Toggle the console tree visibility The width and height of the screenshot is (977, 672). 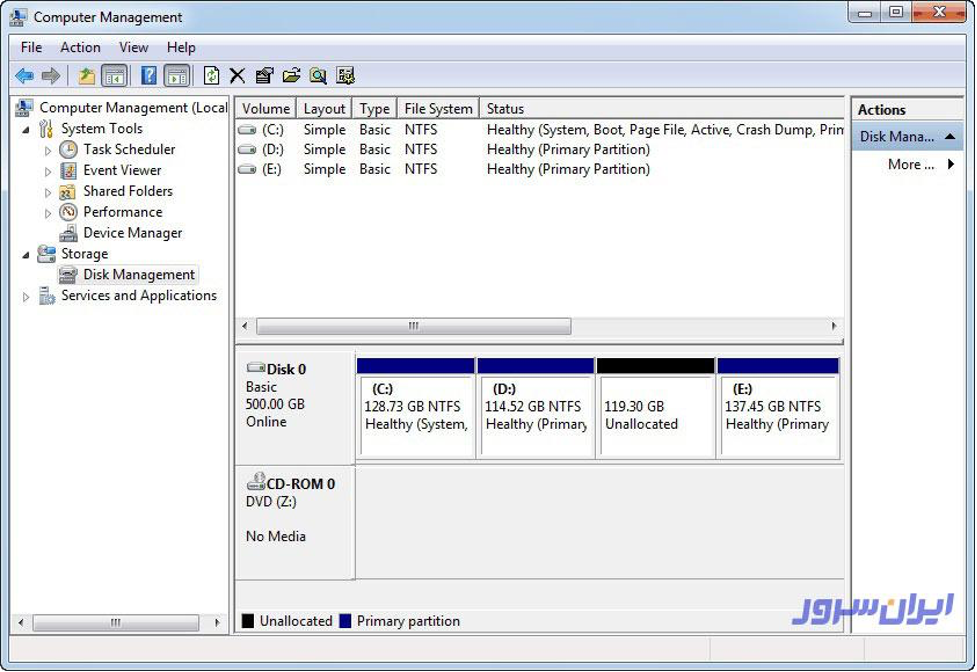[x=114, y=75]
